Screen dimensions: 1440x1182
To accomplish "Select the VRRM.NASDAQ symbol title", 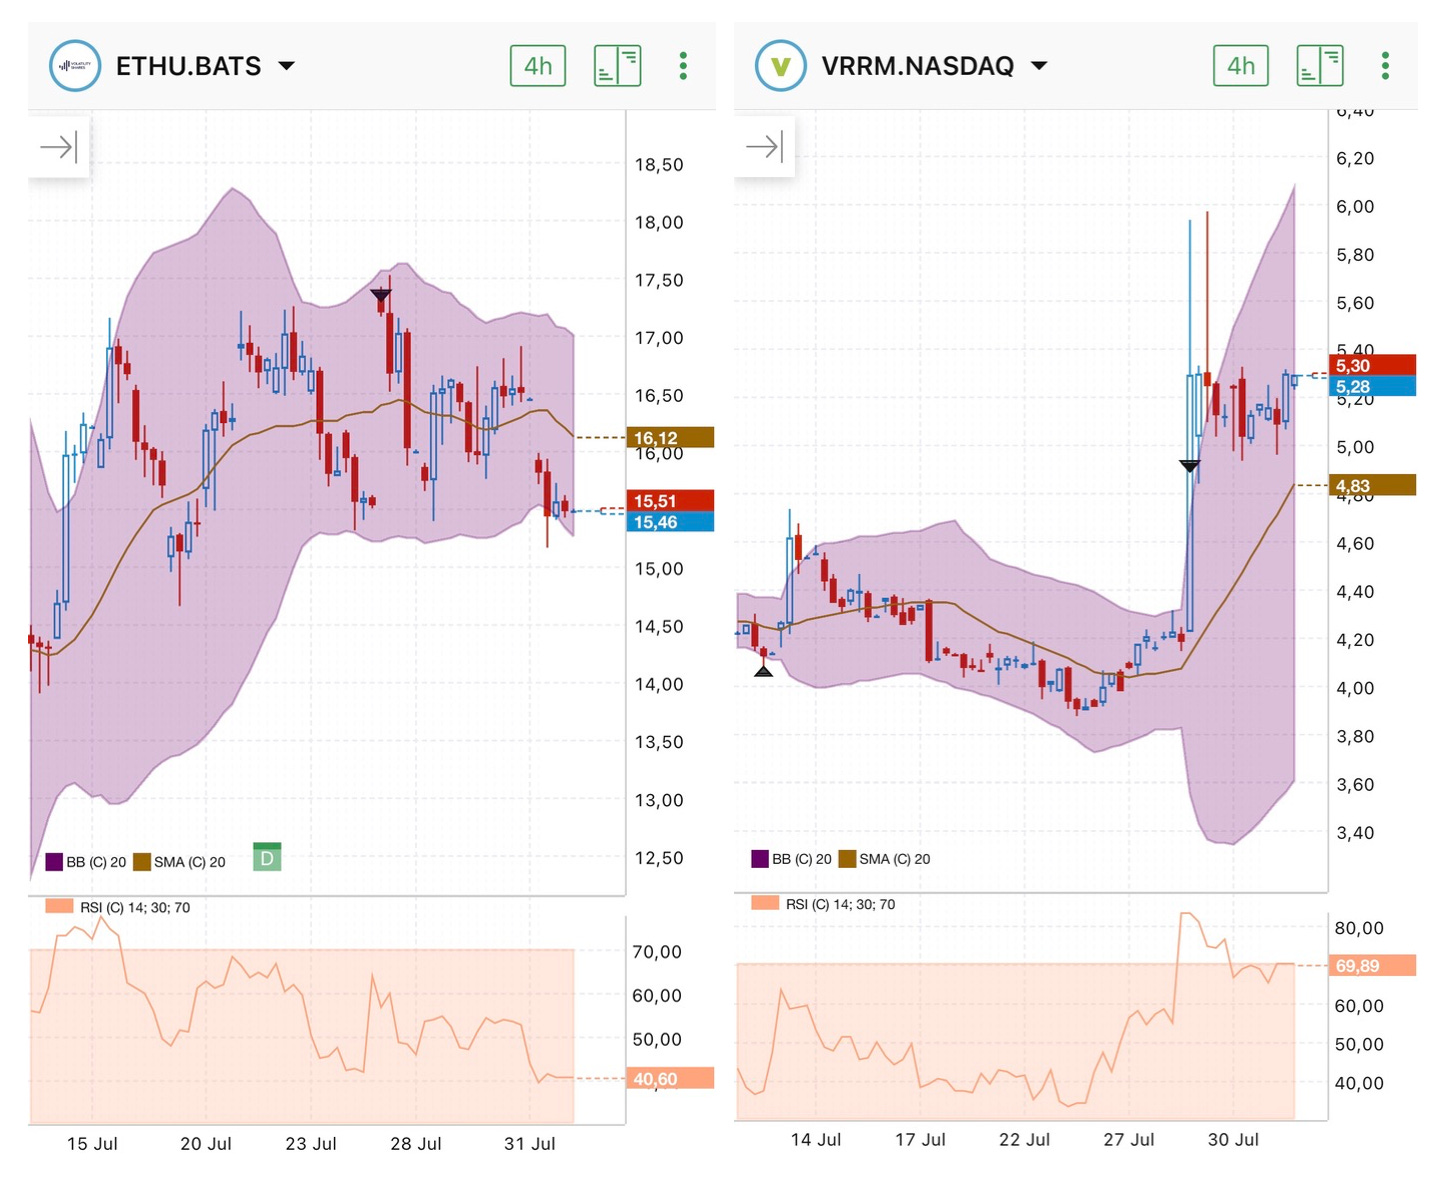I will tap(918, 66).
